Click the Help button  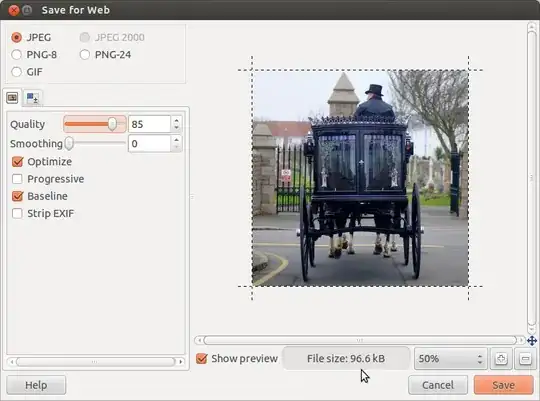(x=36, y=385)
